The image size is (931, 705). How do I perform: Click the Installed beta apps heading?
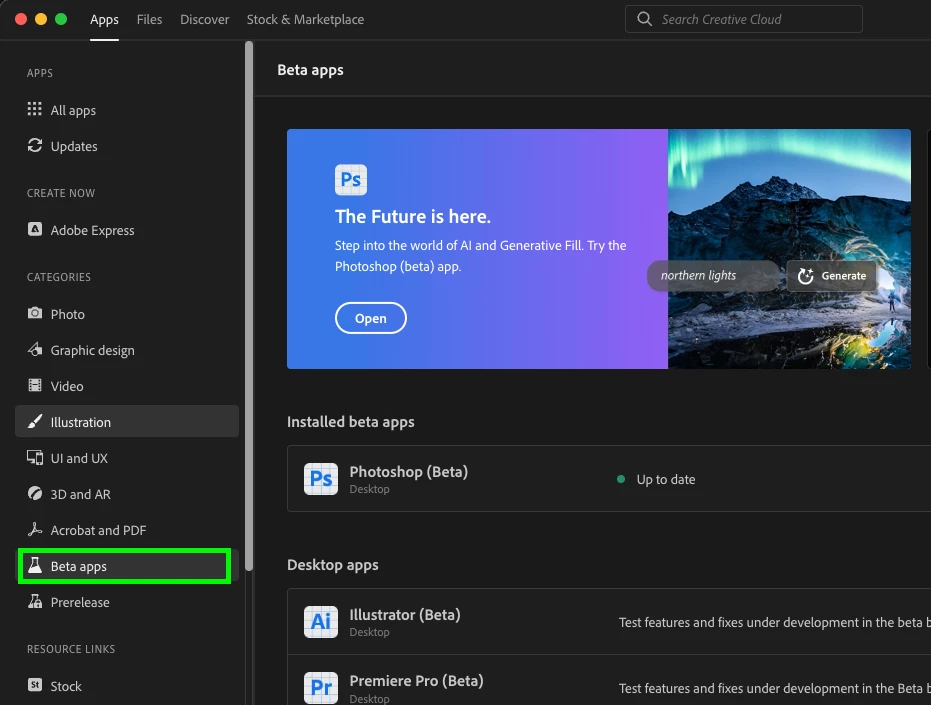(x=350, y=422)
